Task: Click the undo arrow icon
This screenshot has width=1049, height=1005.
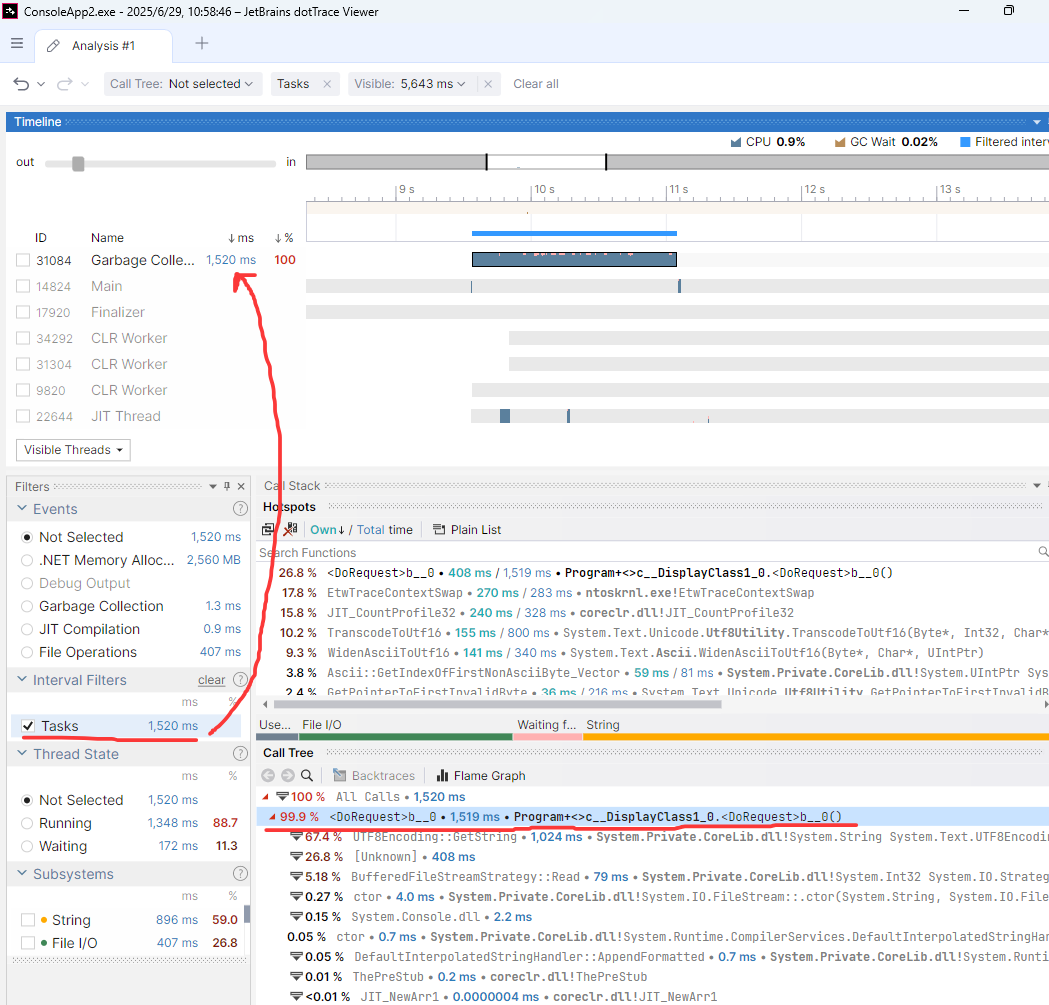Action: pyautogui.click(x=21, y=84)
